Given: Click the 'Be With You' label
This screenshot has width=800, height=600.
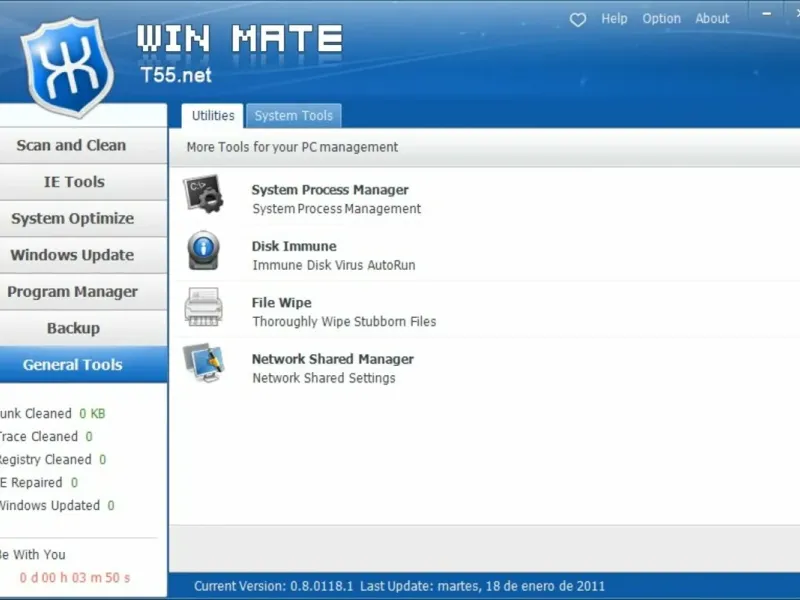Looking at the screenshot, I should pos(33,555).
